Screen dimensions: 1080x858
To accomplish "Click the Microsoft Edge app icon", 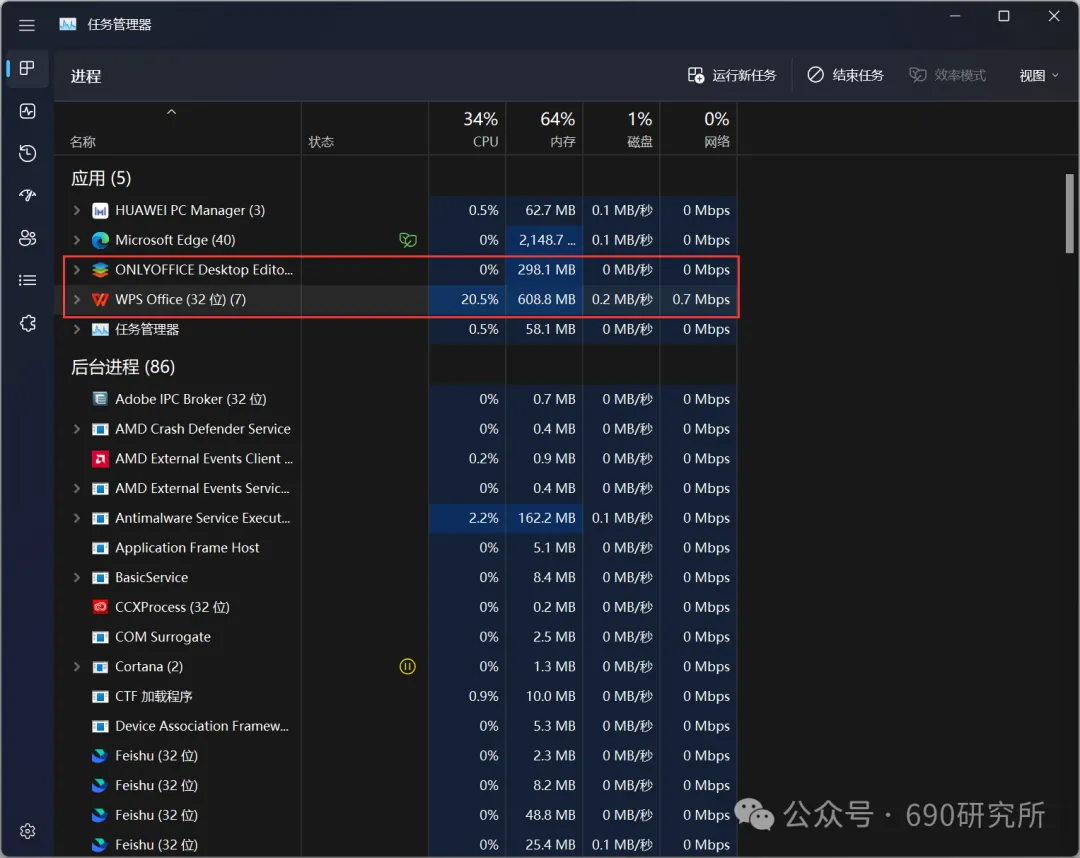I will coord(100,240).
